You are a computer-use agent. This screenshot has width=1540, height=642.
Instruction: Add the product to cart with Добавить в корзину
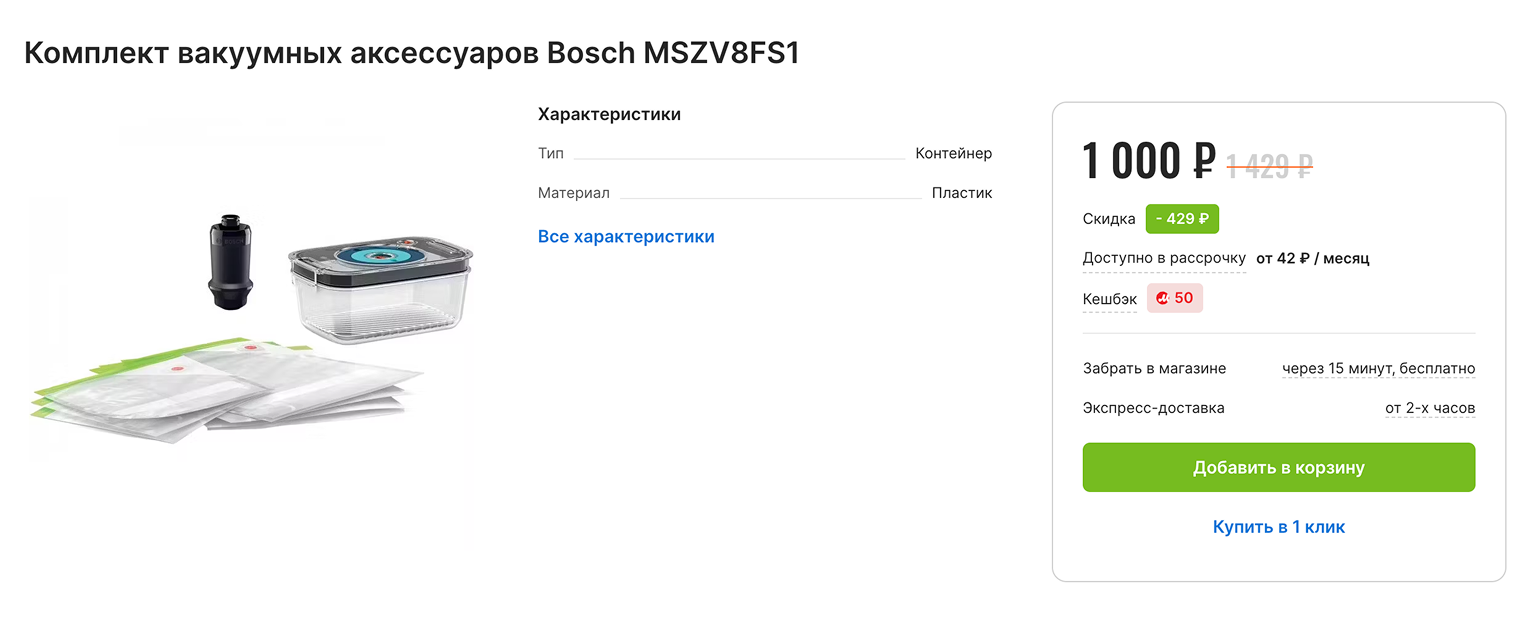[1278, 468]
